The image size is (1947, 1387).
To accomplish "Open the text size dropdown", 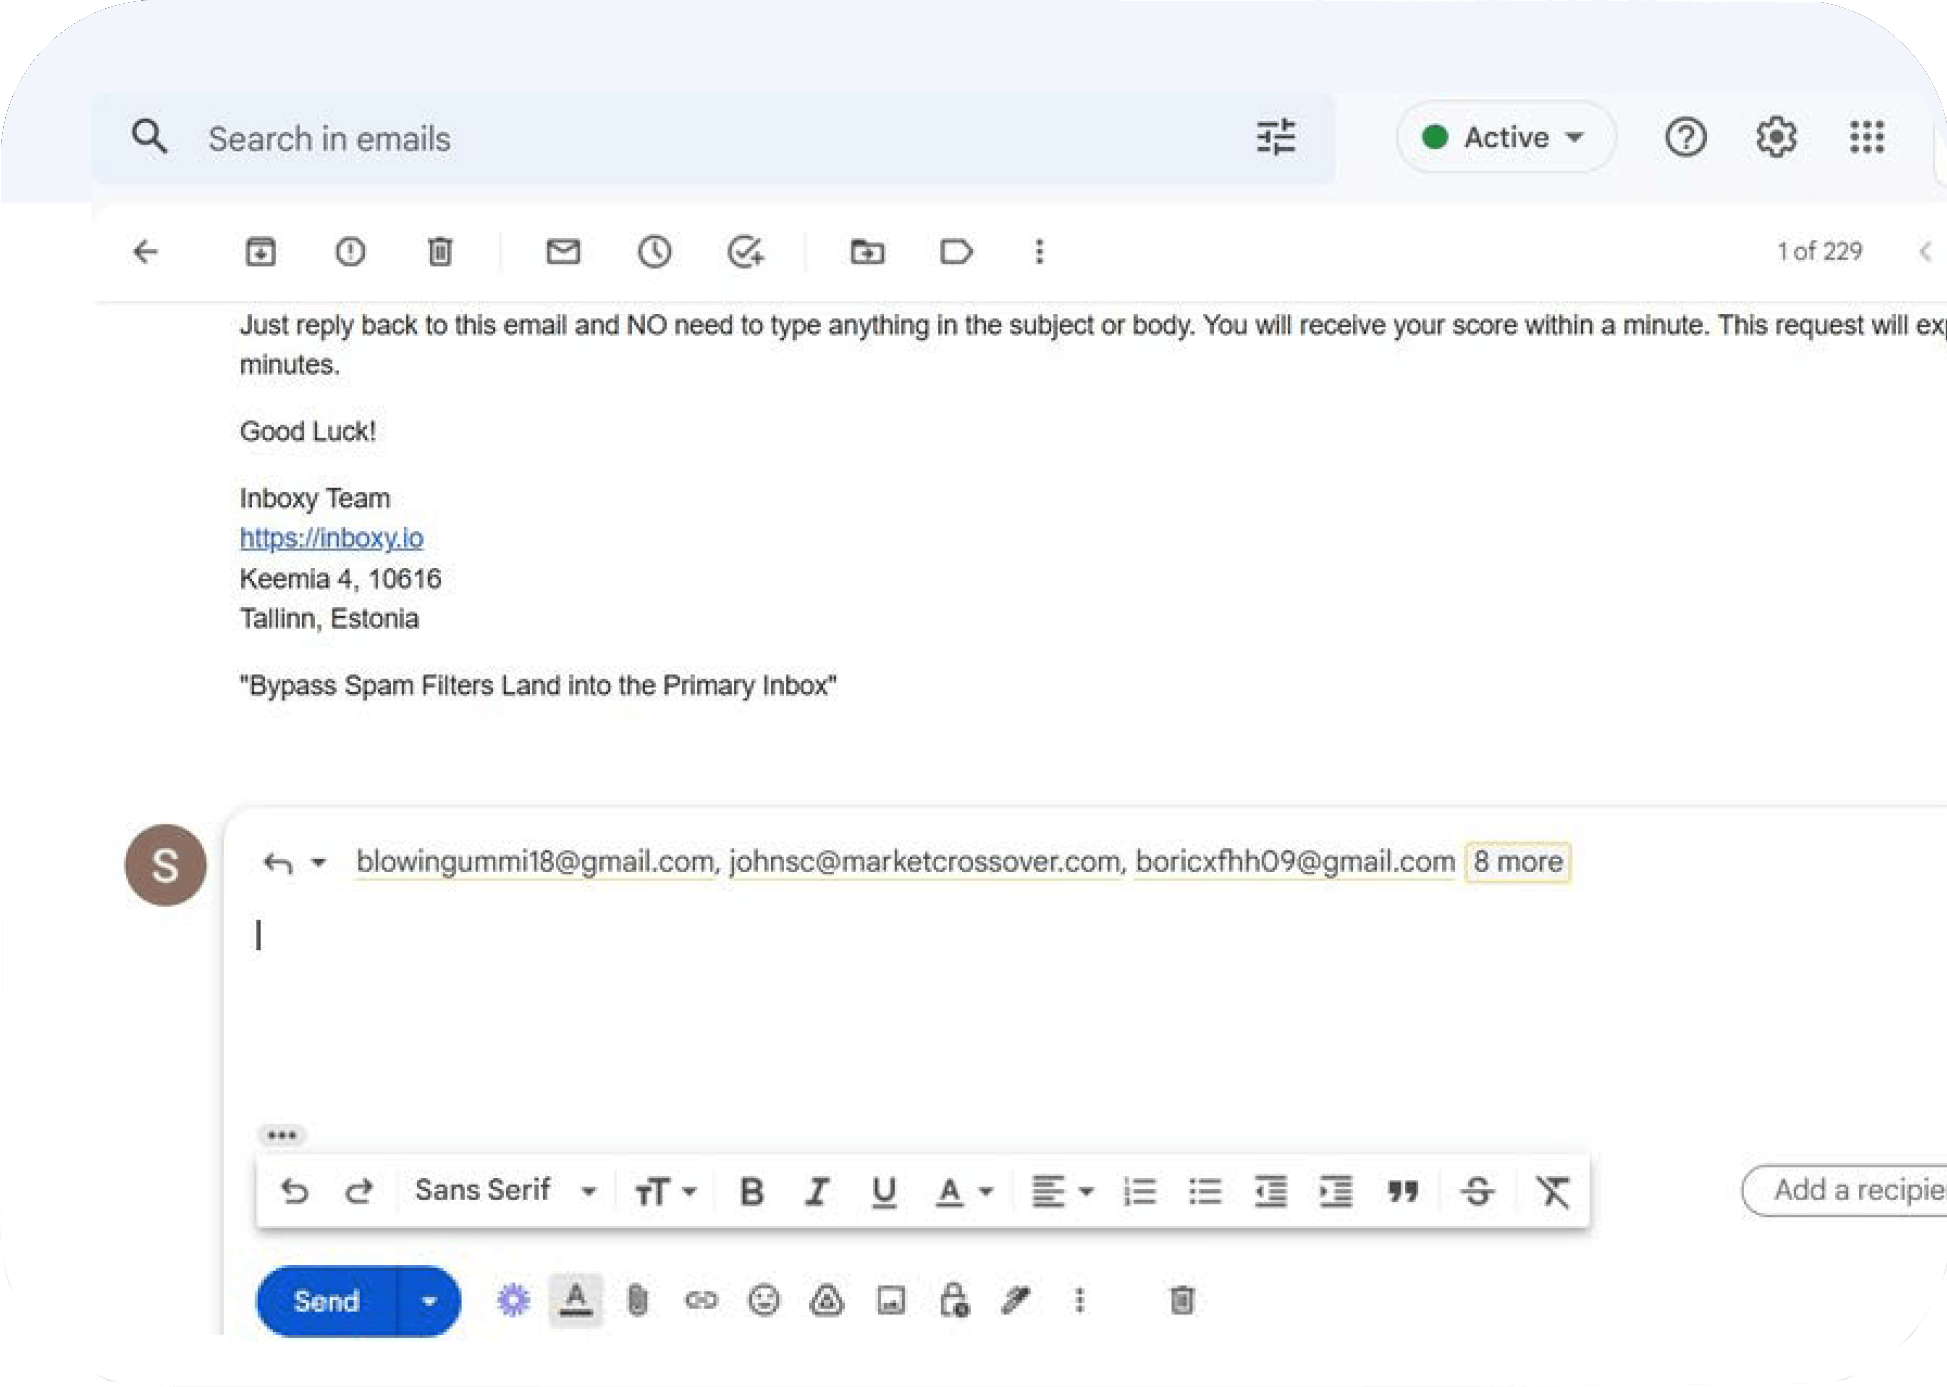I will pyautogui.click(x=665, y=1191).
